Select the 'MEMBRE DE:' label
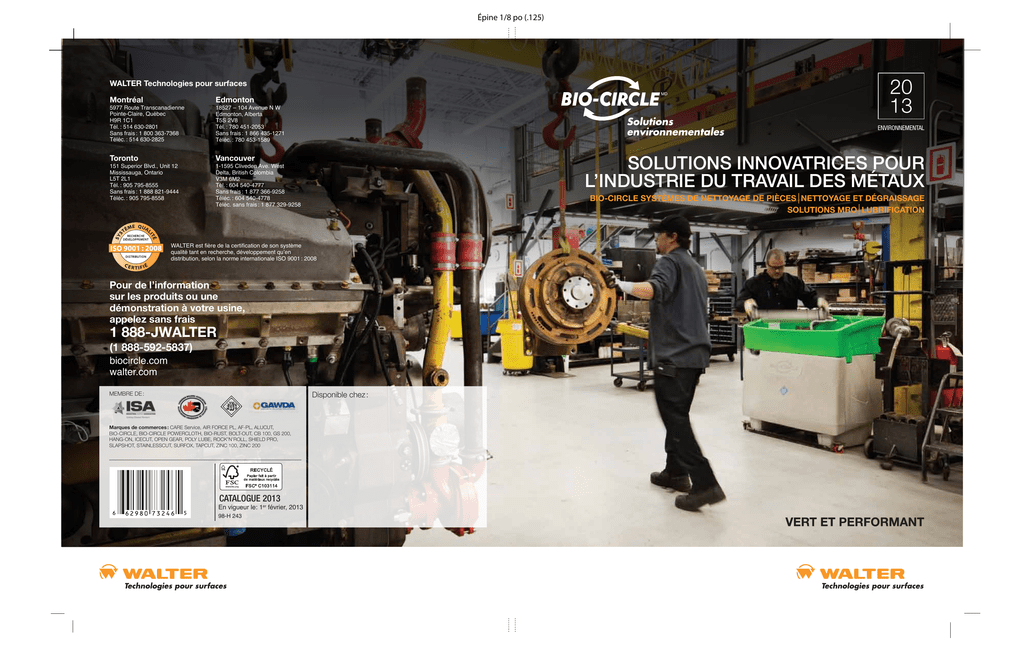Viewport: 1024px width, 666px height. click(126, 394)
